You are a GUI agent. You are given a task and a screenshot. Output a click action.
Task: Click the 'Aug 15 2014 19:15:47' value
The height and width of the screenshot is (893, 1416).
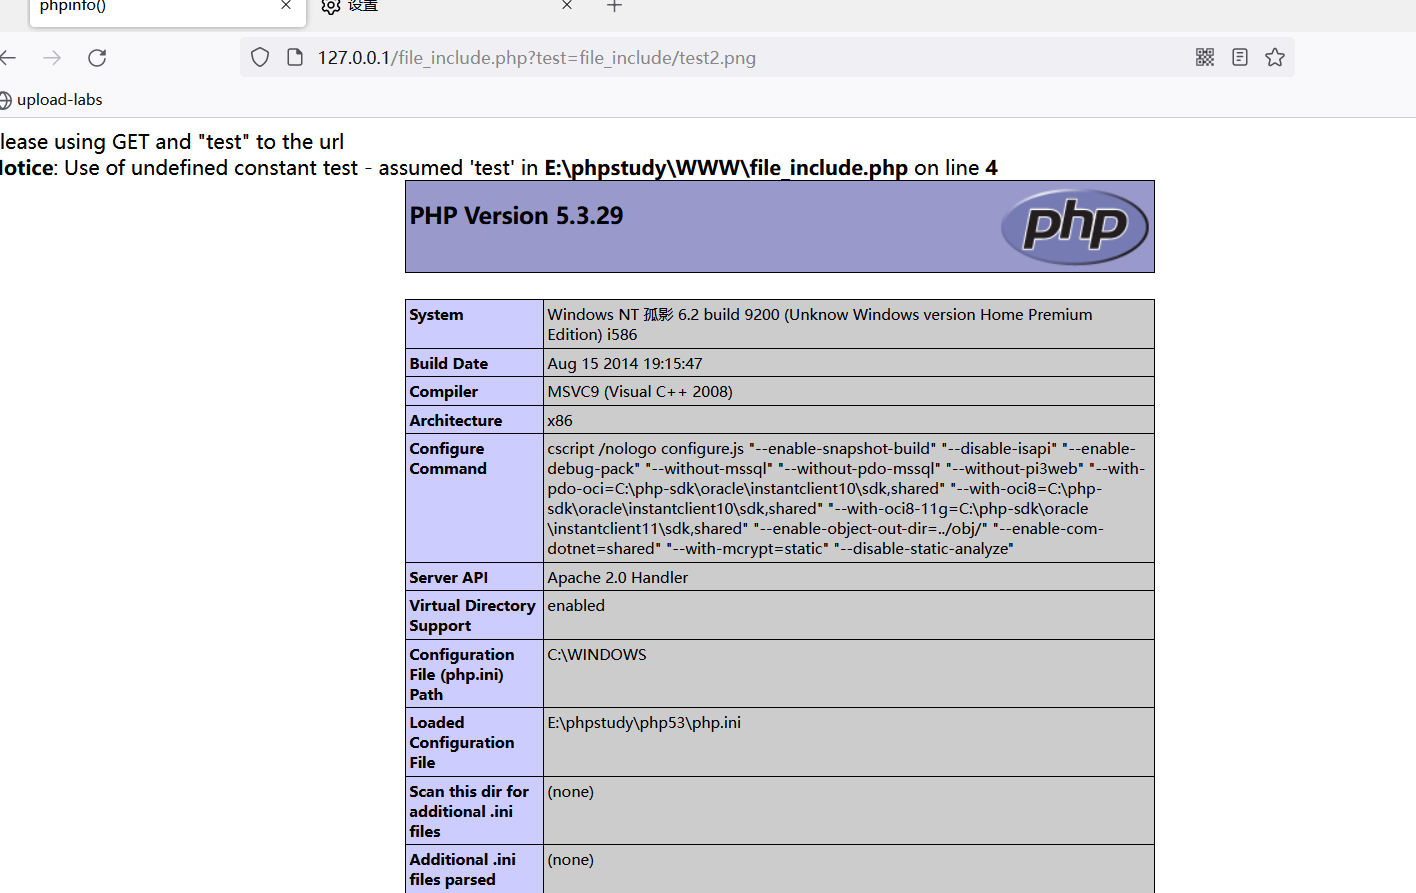[x=625, y=364]
